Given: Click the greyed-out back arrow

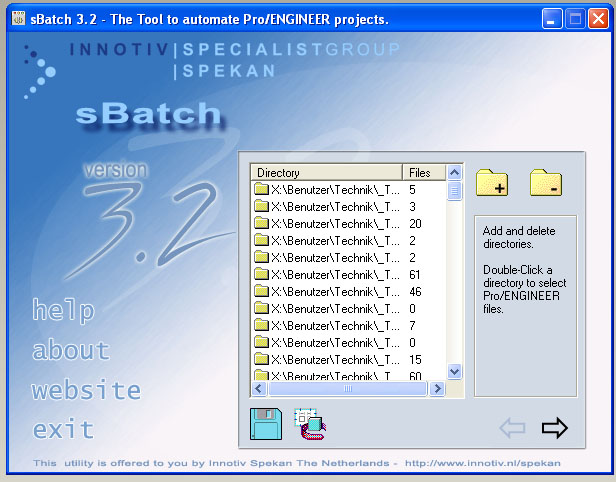Looking at the screenshot, I should pyautogui.click(x=512, y=427).
